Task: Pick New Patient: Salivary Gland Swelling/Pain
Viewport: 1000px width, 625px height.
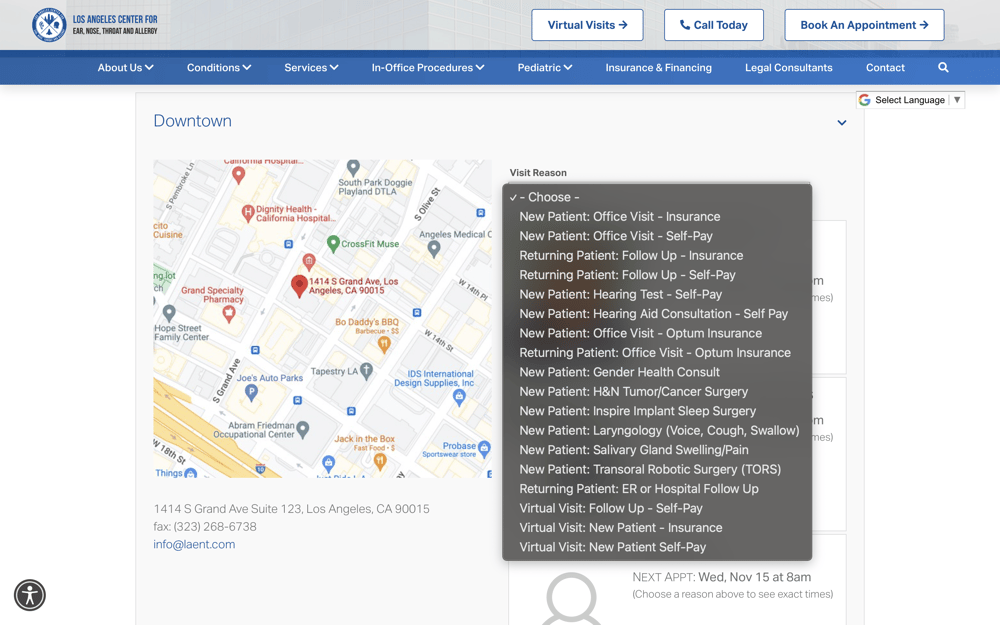Action: (x=657, y=450)
